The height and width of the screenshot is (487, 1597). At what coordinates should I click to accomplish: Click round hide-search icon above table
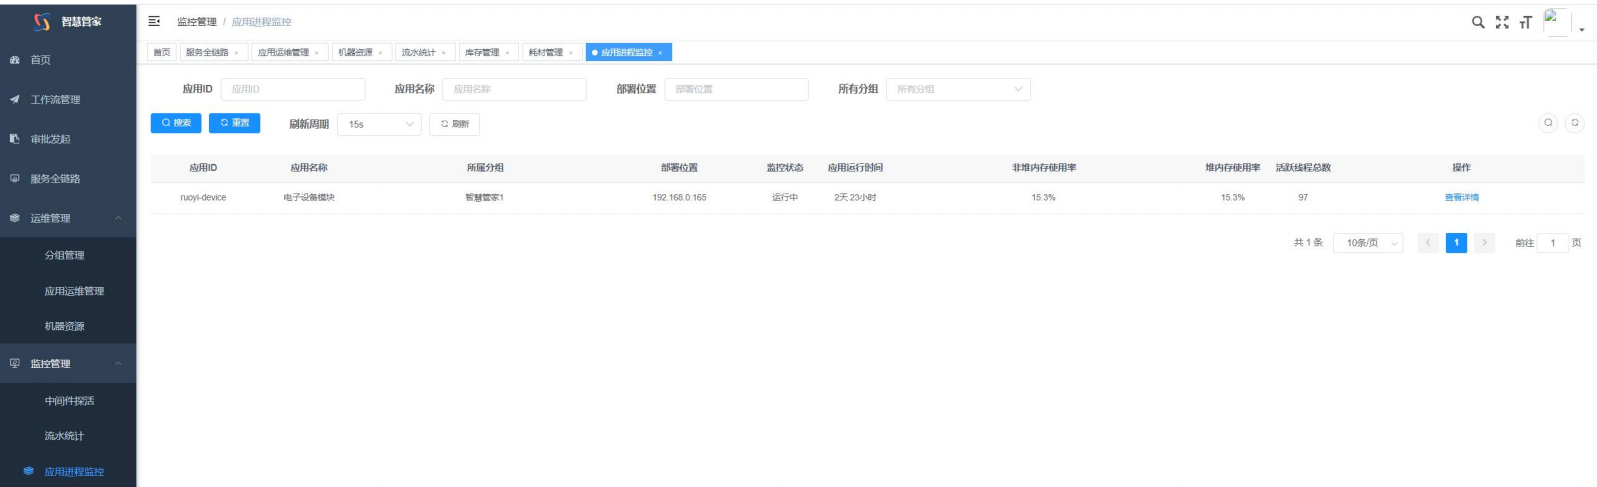pos(1547,123)
